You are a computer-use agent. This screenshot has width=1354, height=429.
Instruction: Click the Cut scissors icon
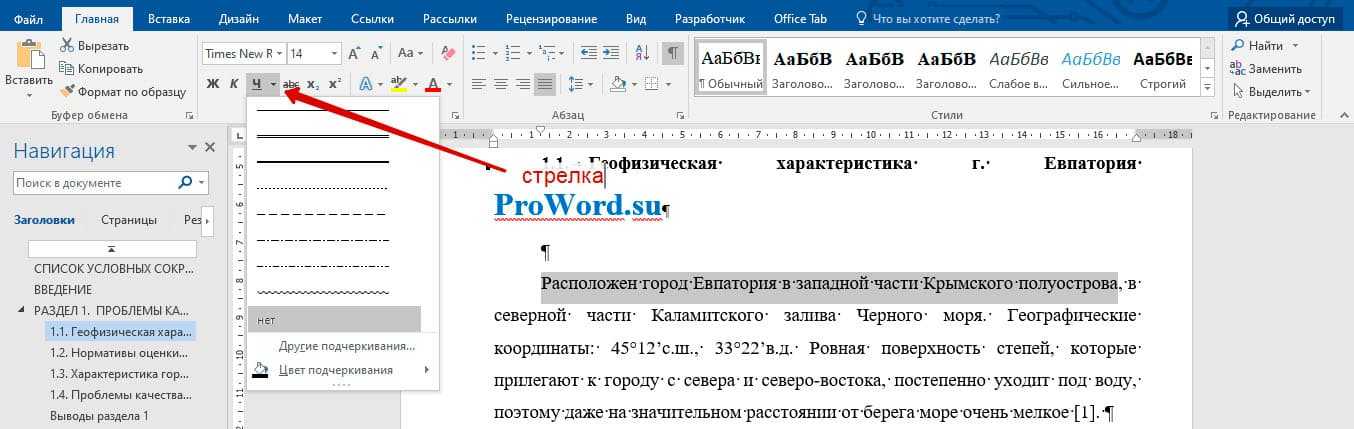pyautogui.click(x=69, y=45)
